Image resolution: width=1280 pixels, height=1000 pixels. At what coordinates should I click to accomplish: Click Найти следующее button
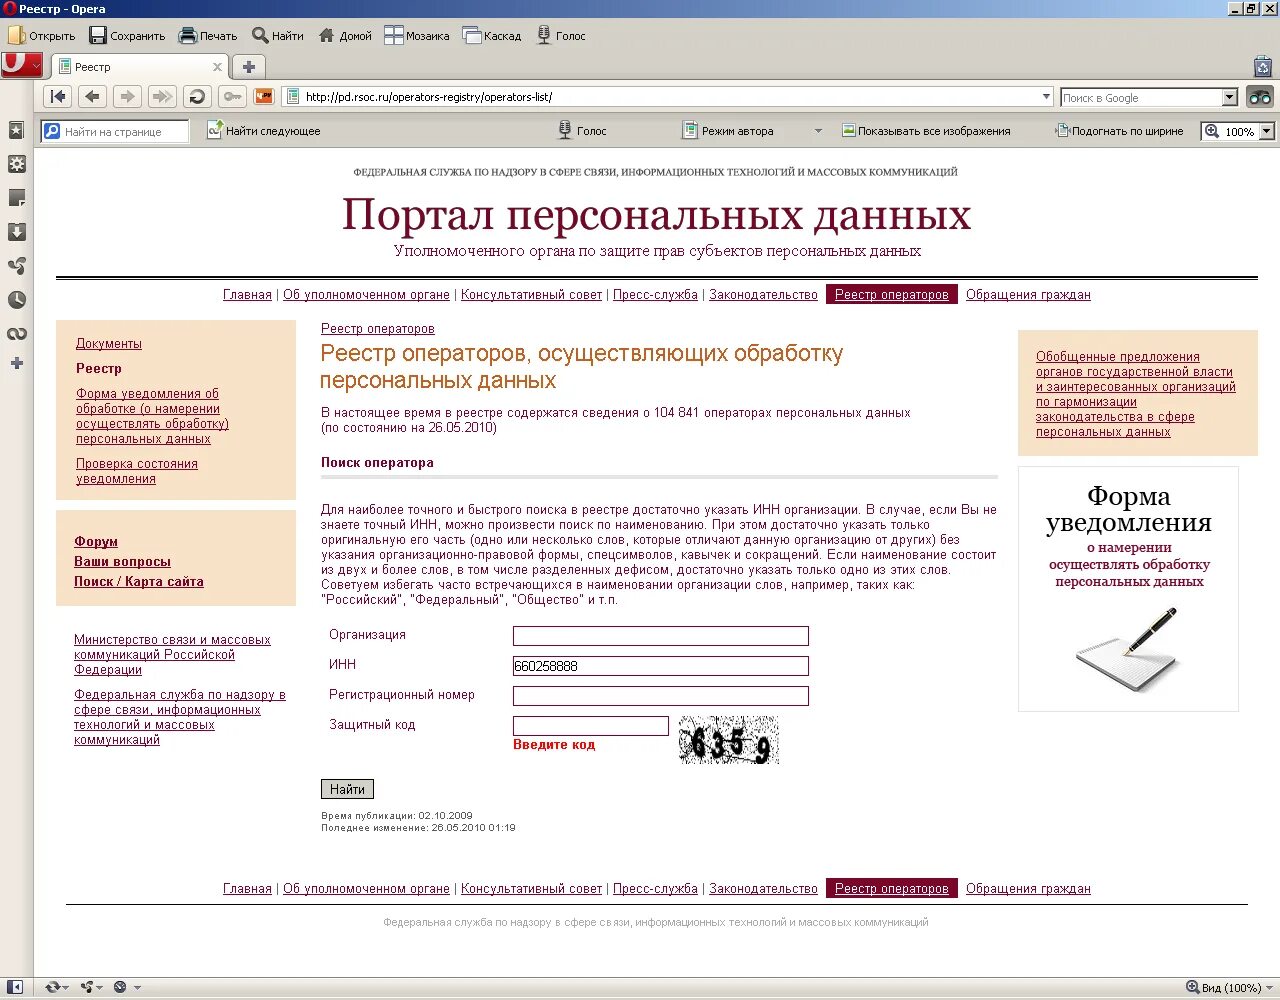coord(263,131)
